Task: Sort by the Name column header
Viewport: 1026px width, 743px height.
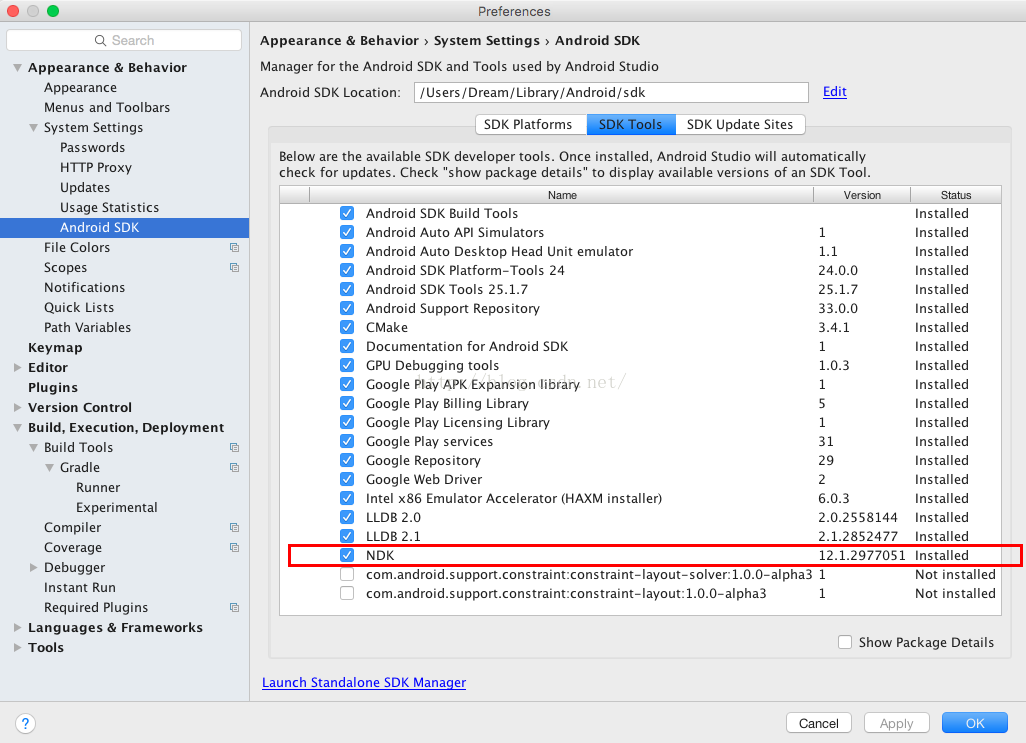Action: pyautogui.click(x=561, y=195)
